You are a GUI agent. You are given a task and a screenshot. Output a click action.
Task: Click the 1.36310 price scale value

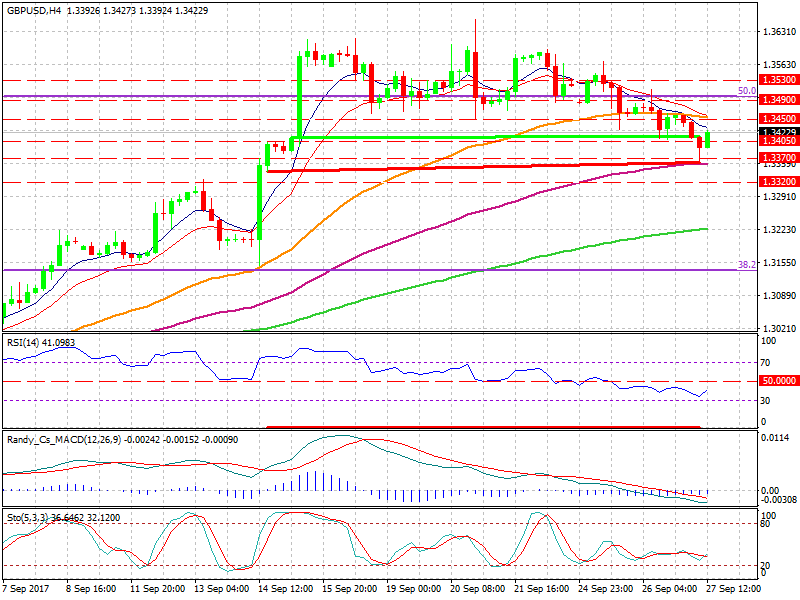[778, 32]
